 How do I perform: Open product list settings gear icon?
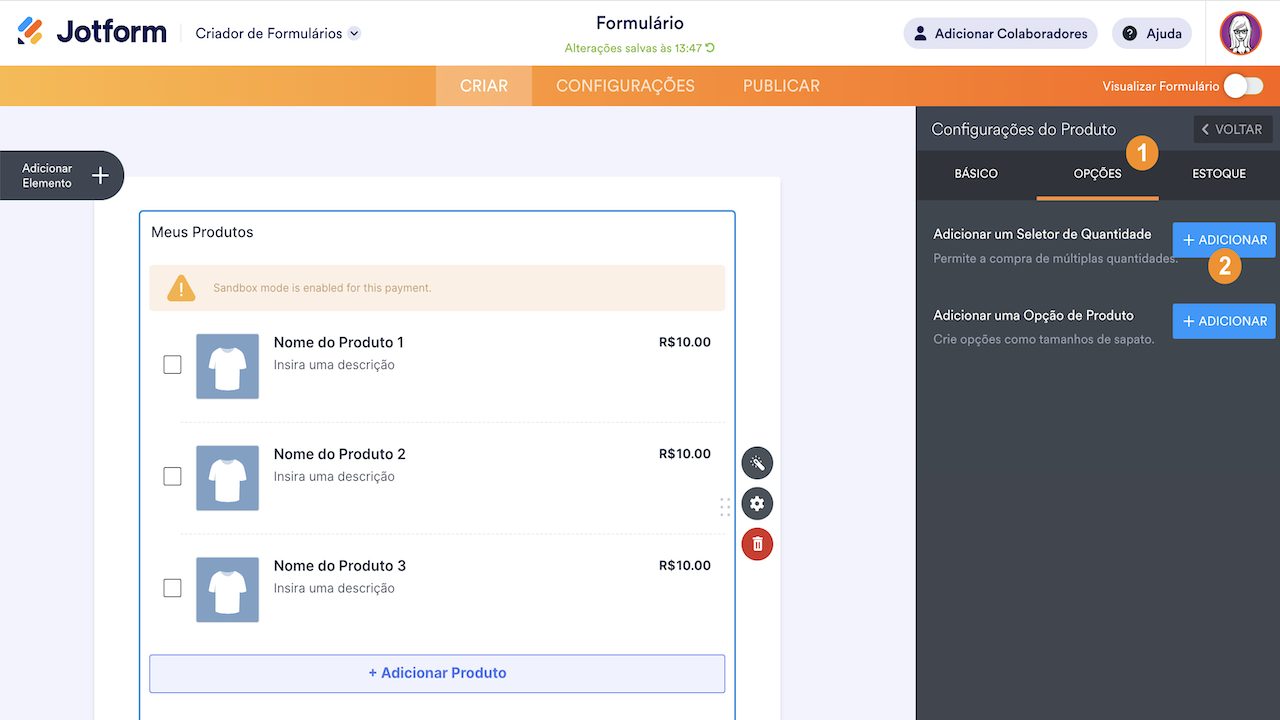[x=757, y=503]
